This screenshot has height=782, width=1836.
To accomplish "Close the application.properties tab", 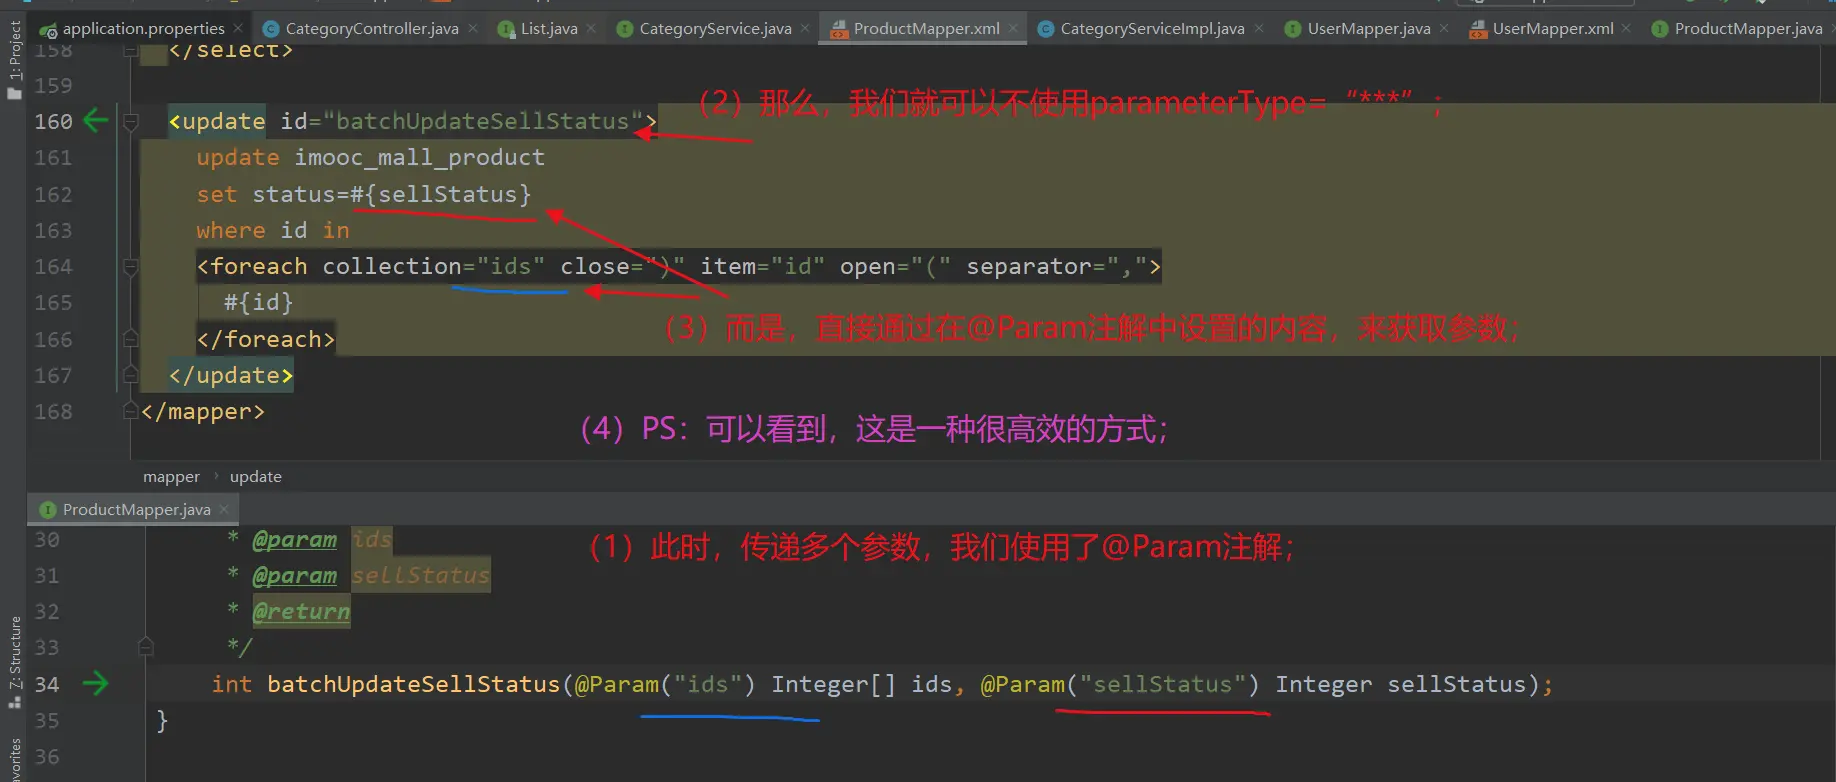I will [x=238, y=28].
